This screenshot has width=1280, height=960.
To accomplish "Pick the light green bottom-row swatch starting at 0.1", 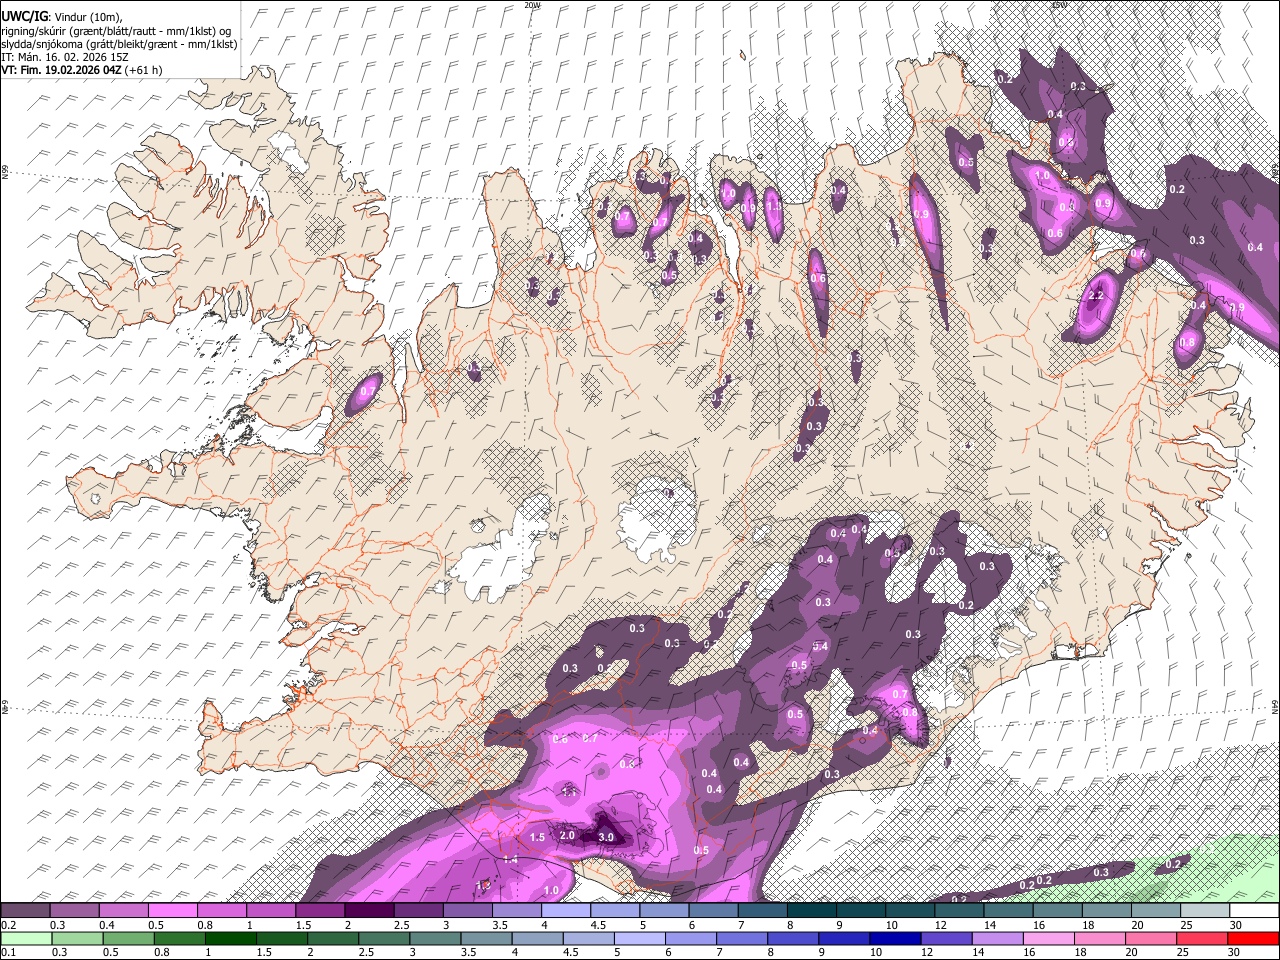I will [26, 938].
